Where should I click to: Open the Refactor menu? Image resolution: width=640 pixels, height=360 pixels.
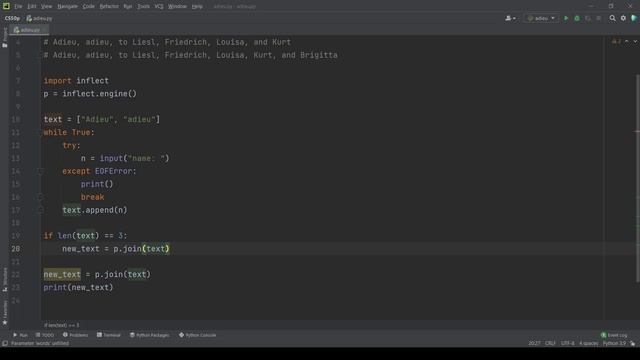[109, 7]
